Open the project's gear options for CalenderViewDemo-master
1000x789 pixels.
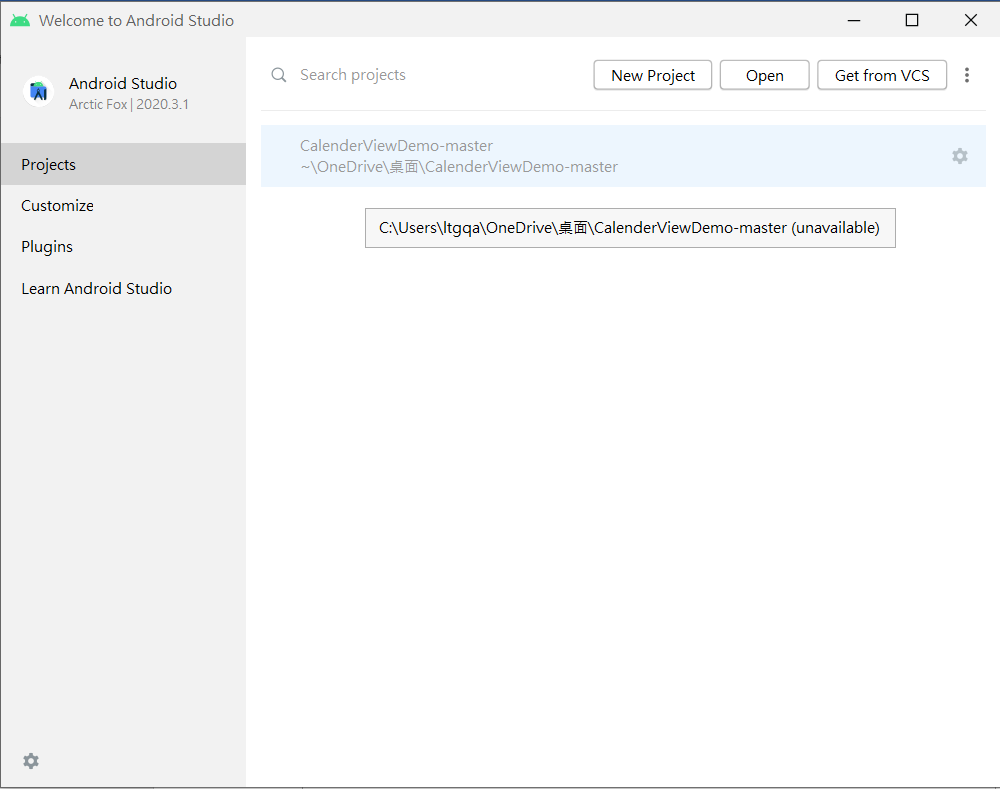[x=959, y=156]
